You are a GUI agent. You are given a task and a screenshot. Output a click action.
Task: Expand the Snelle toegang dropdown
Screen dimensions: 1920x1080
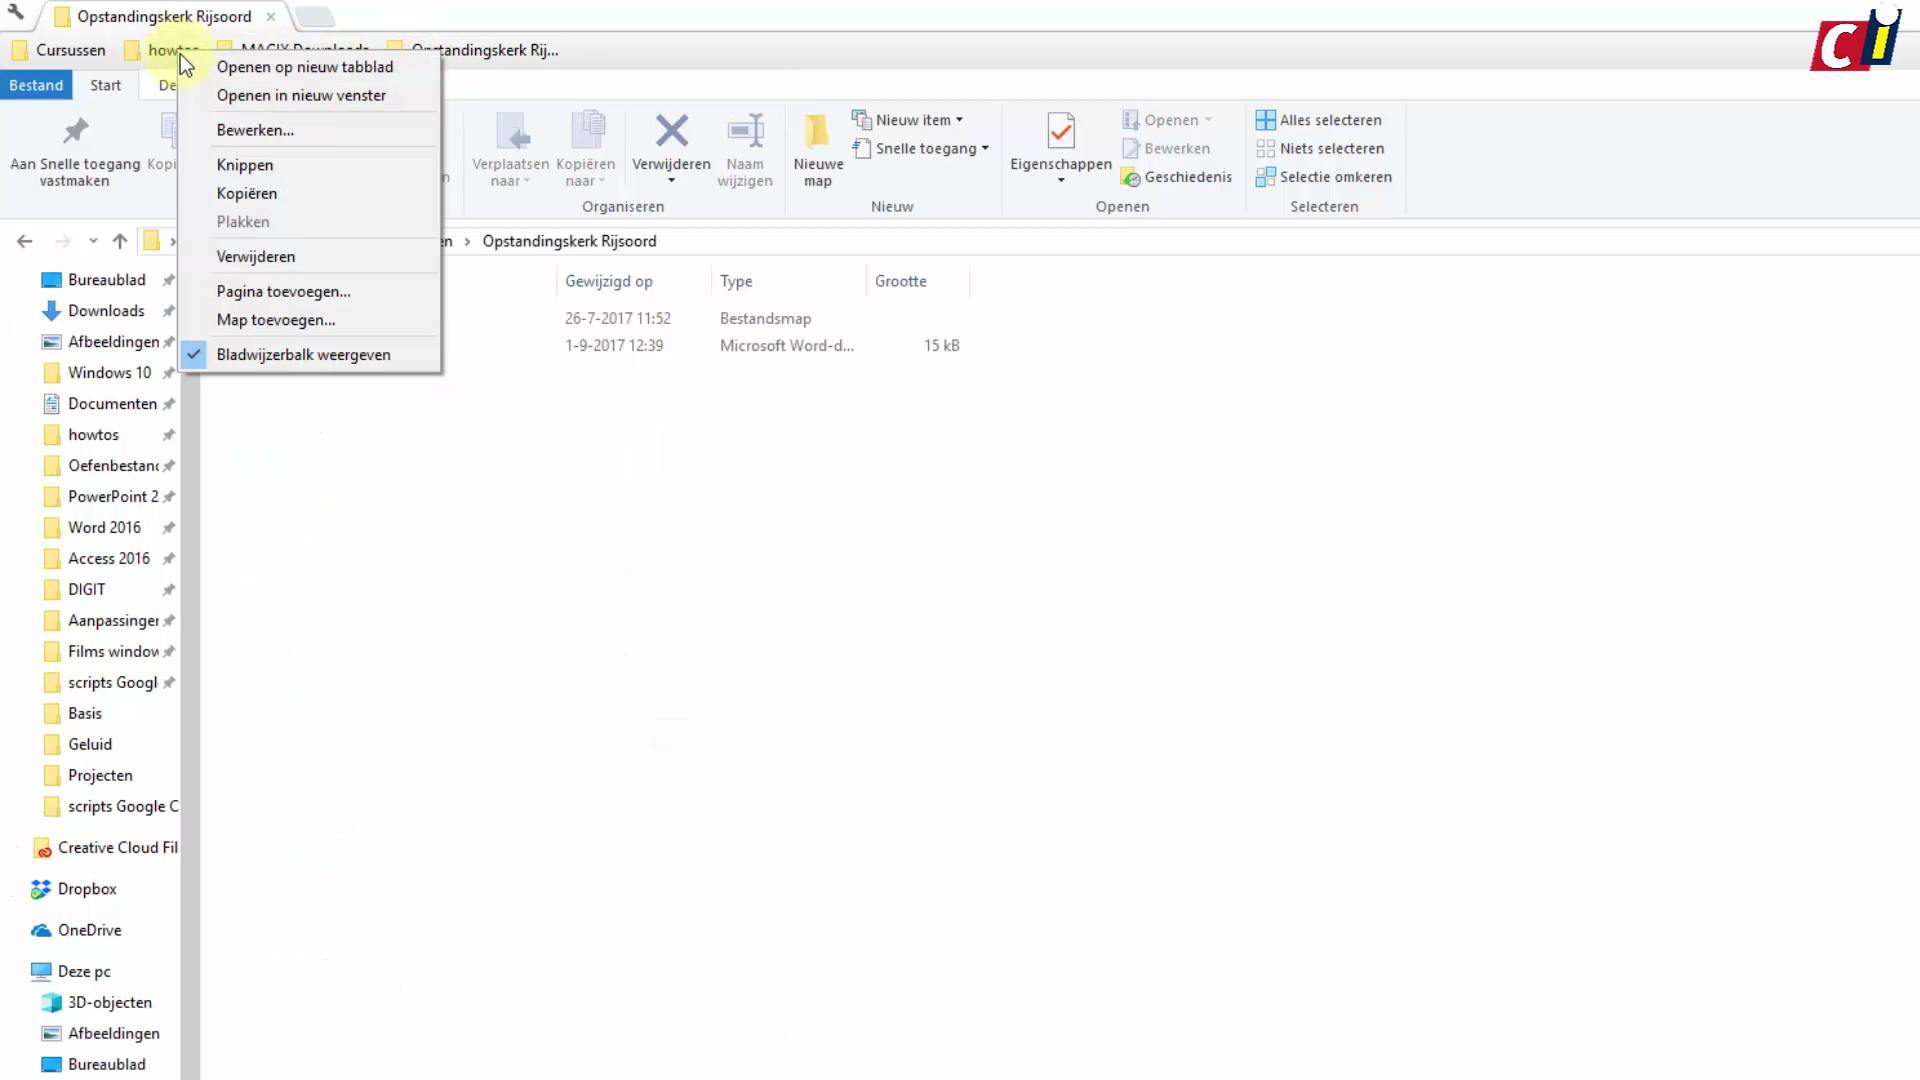(985, 148)
